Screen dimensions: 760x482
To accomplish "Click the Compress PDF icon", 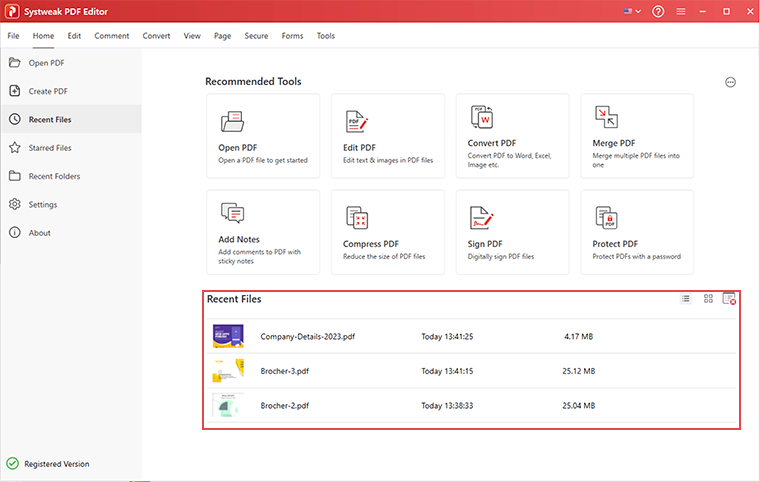I will (357, 217).
